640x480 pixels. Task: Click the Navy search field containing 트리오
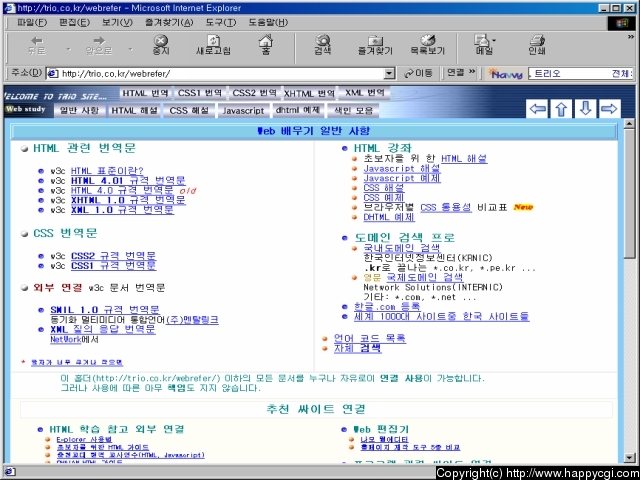[x=581, y=73]
